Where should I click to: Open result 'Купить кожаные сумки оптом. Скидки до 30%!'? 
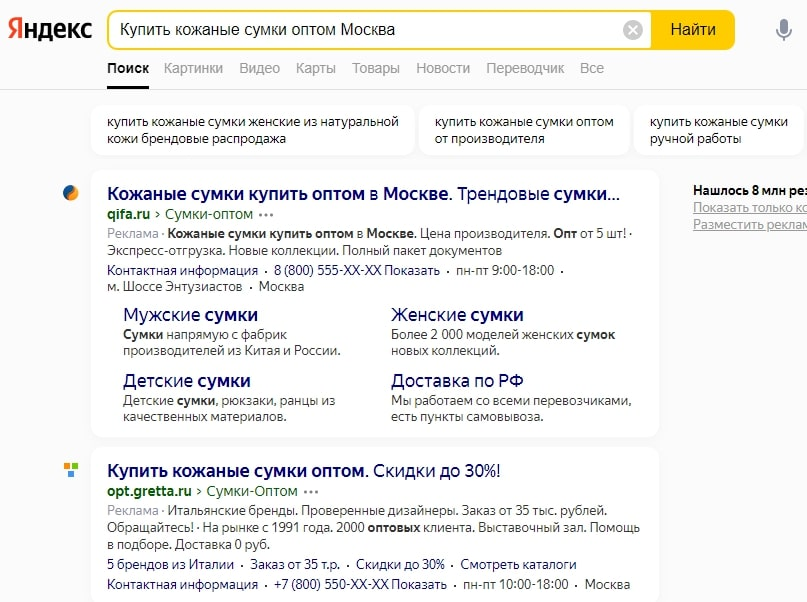(x=304, y=471)
